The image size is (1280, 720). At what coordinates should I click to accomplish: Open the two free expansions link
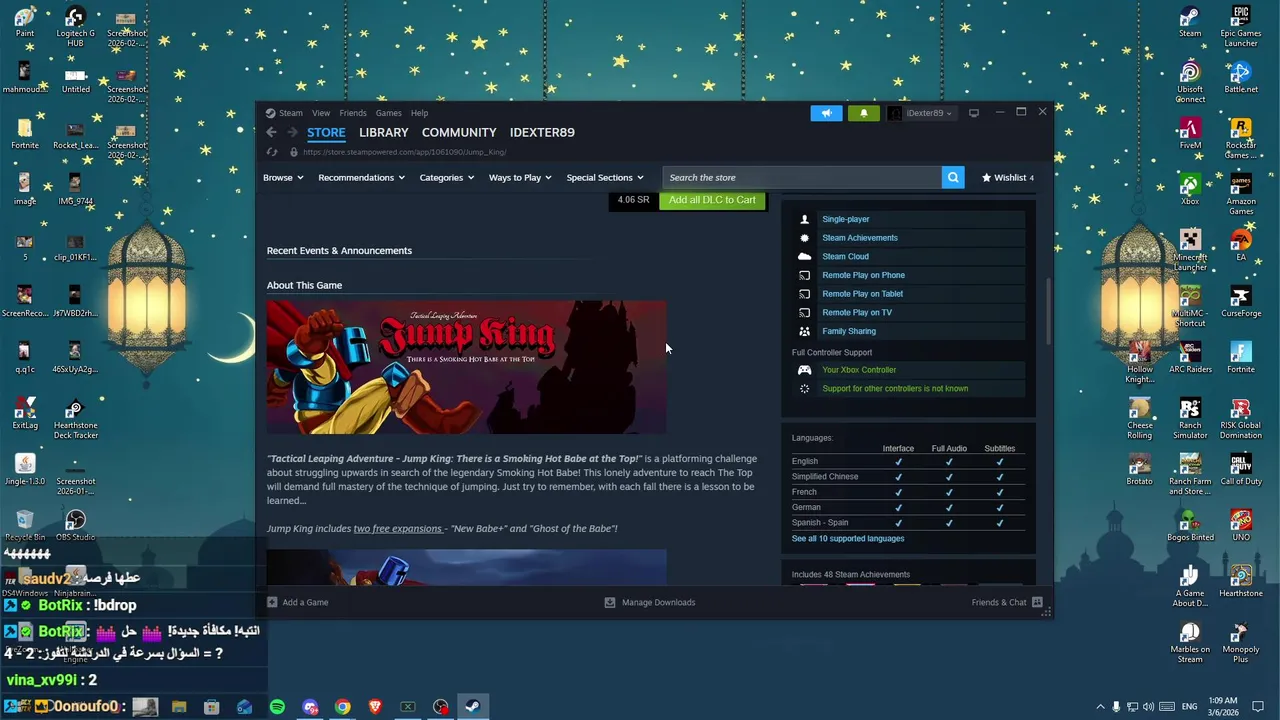[x=397, y=528]
